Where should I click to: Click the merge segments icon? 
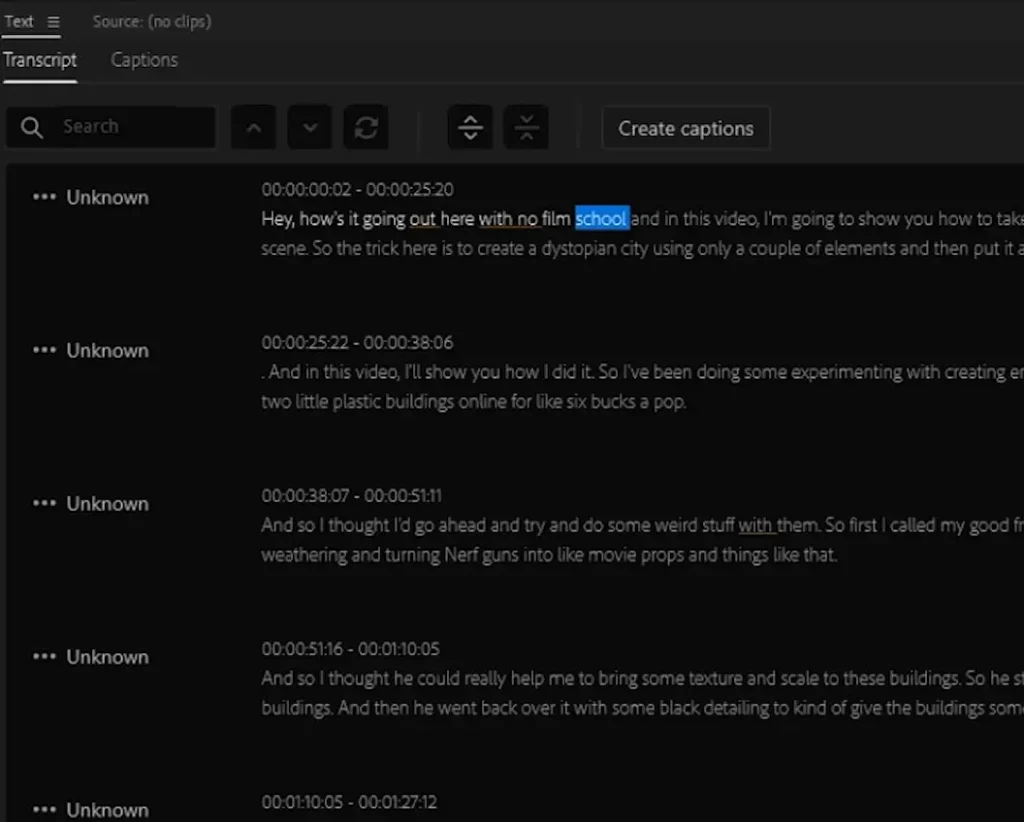526,128
